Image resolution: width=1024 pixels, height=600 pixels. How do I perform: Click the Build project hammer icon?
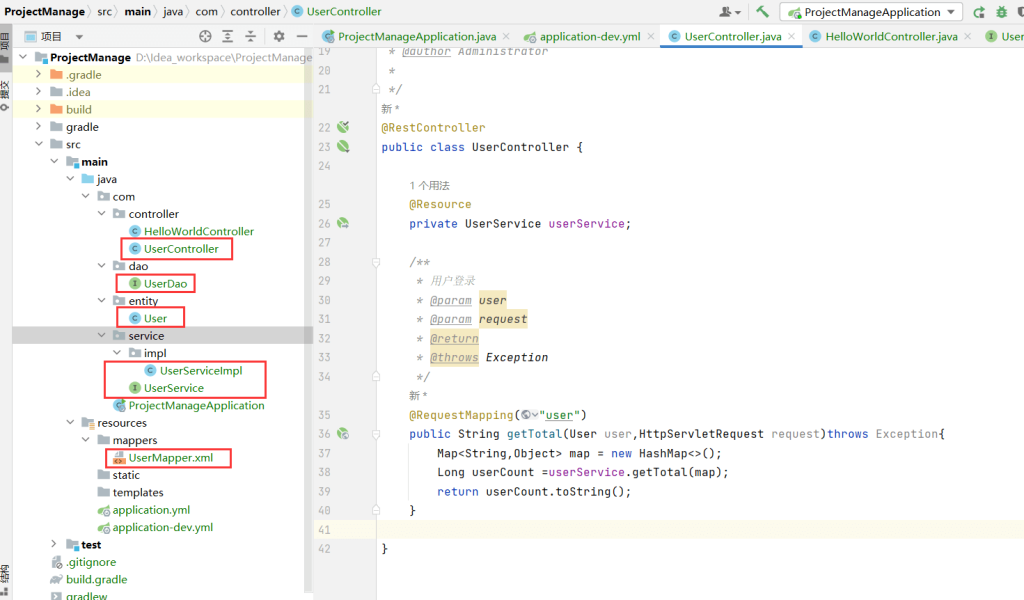(x=763, y=12)
